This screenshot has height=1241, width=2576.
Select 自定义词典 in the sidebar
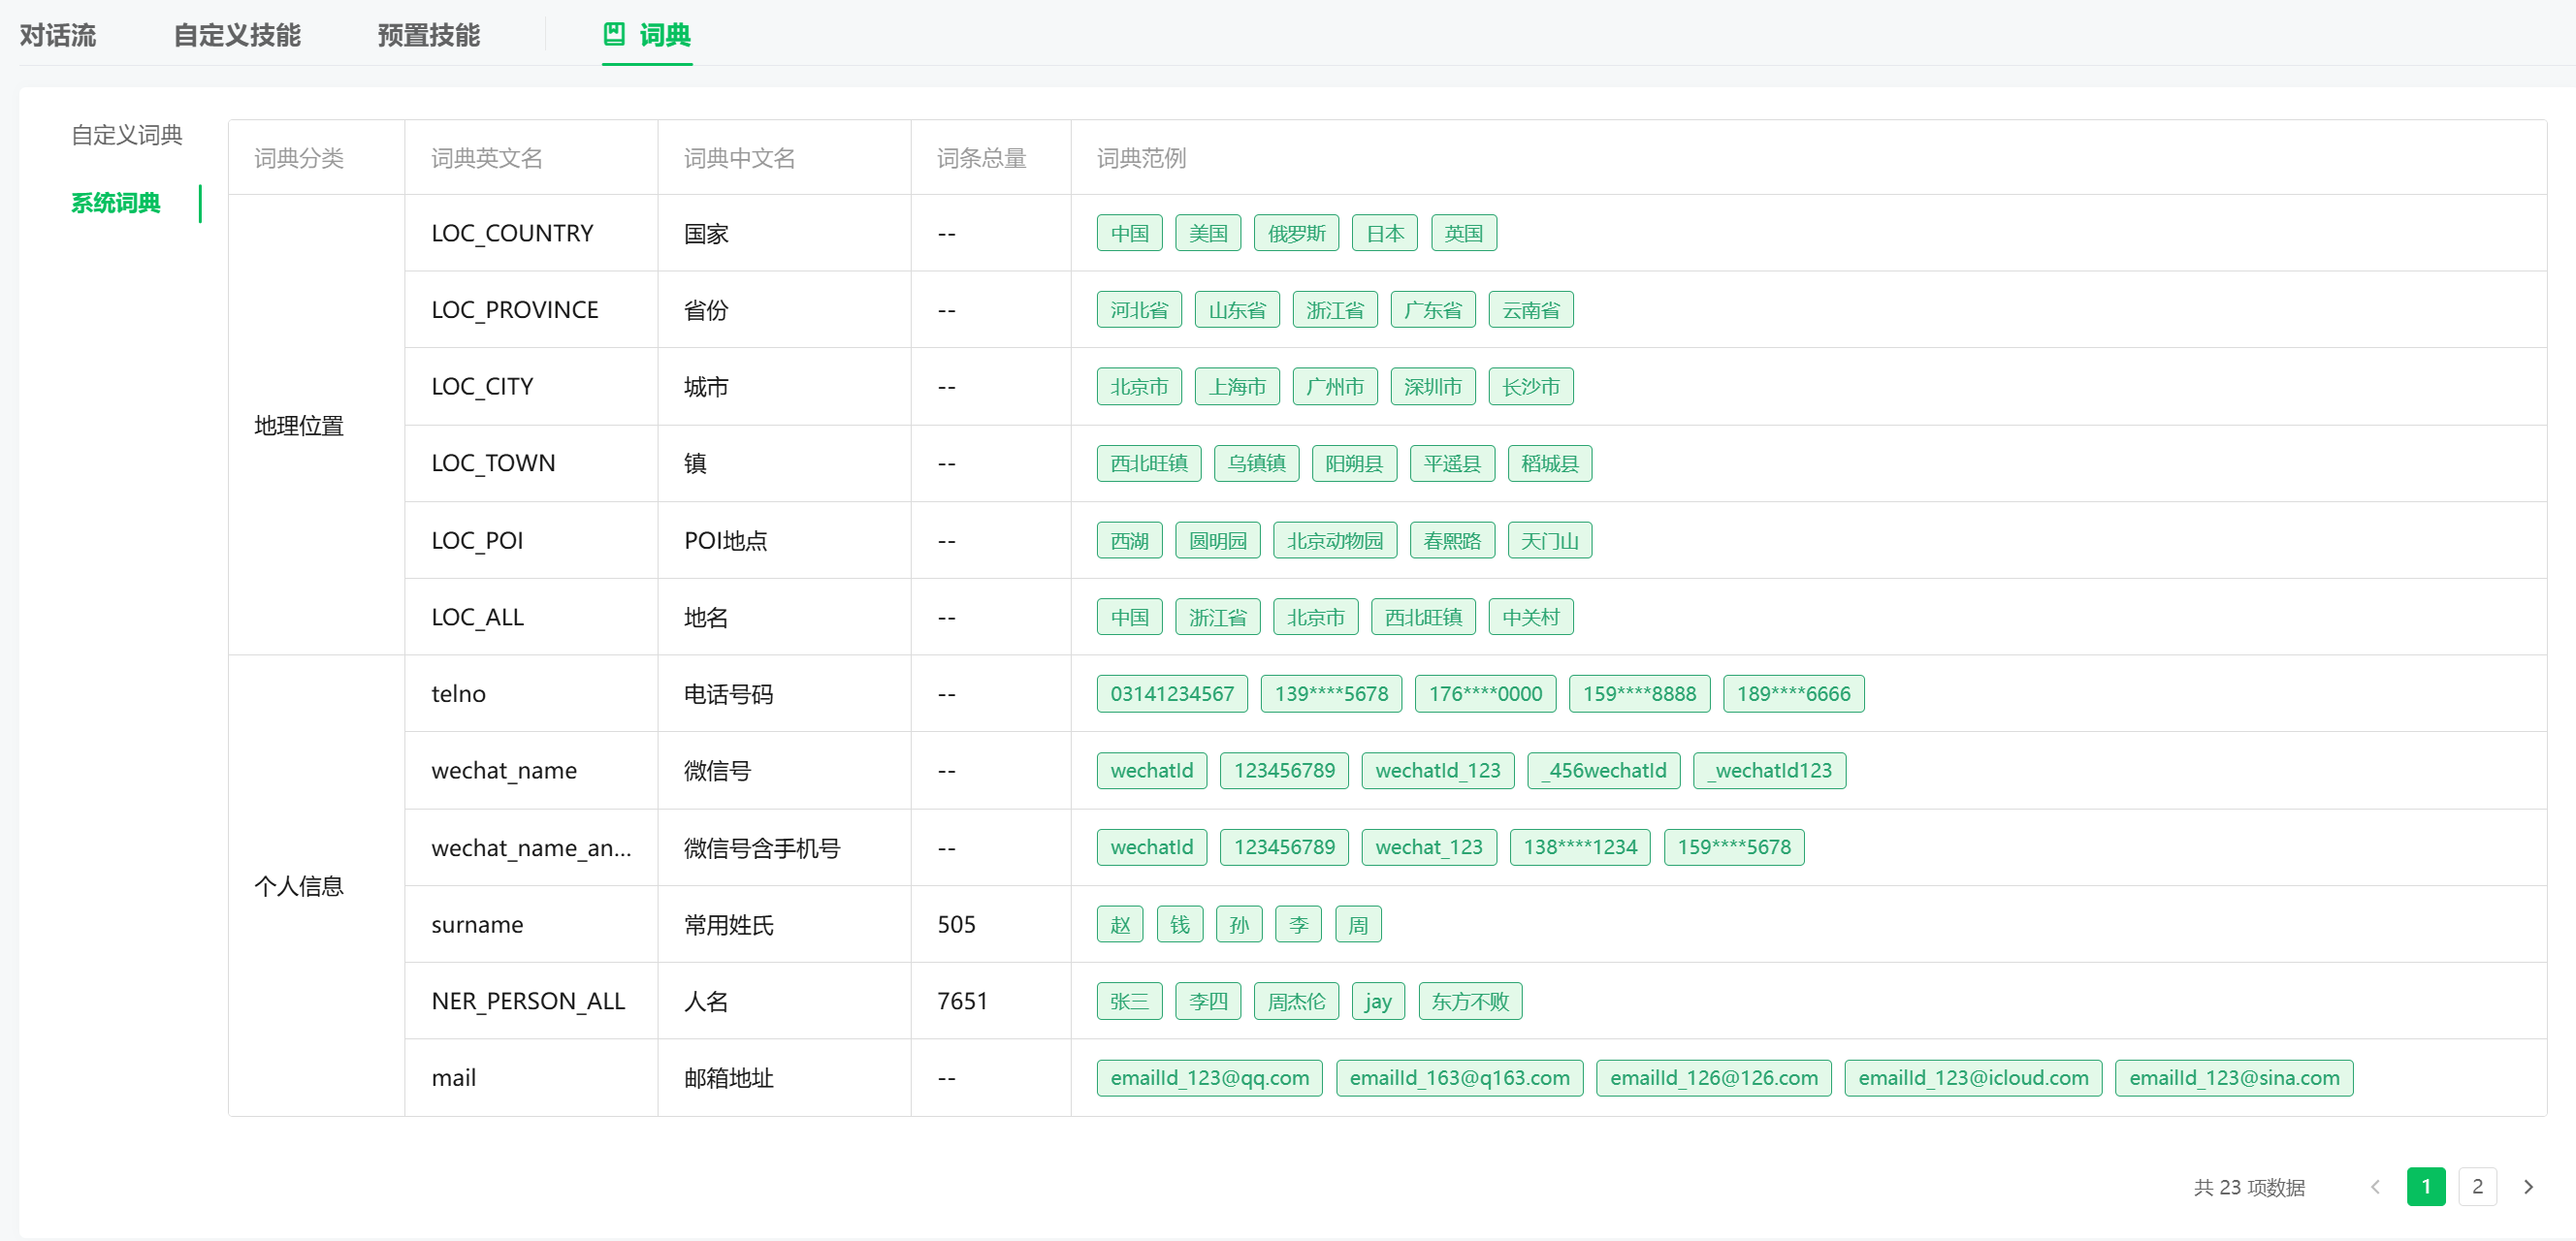click(x=127, y=135)
